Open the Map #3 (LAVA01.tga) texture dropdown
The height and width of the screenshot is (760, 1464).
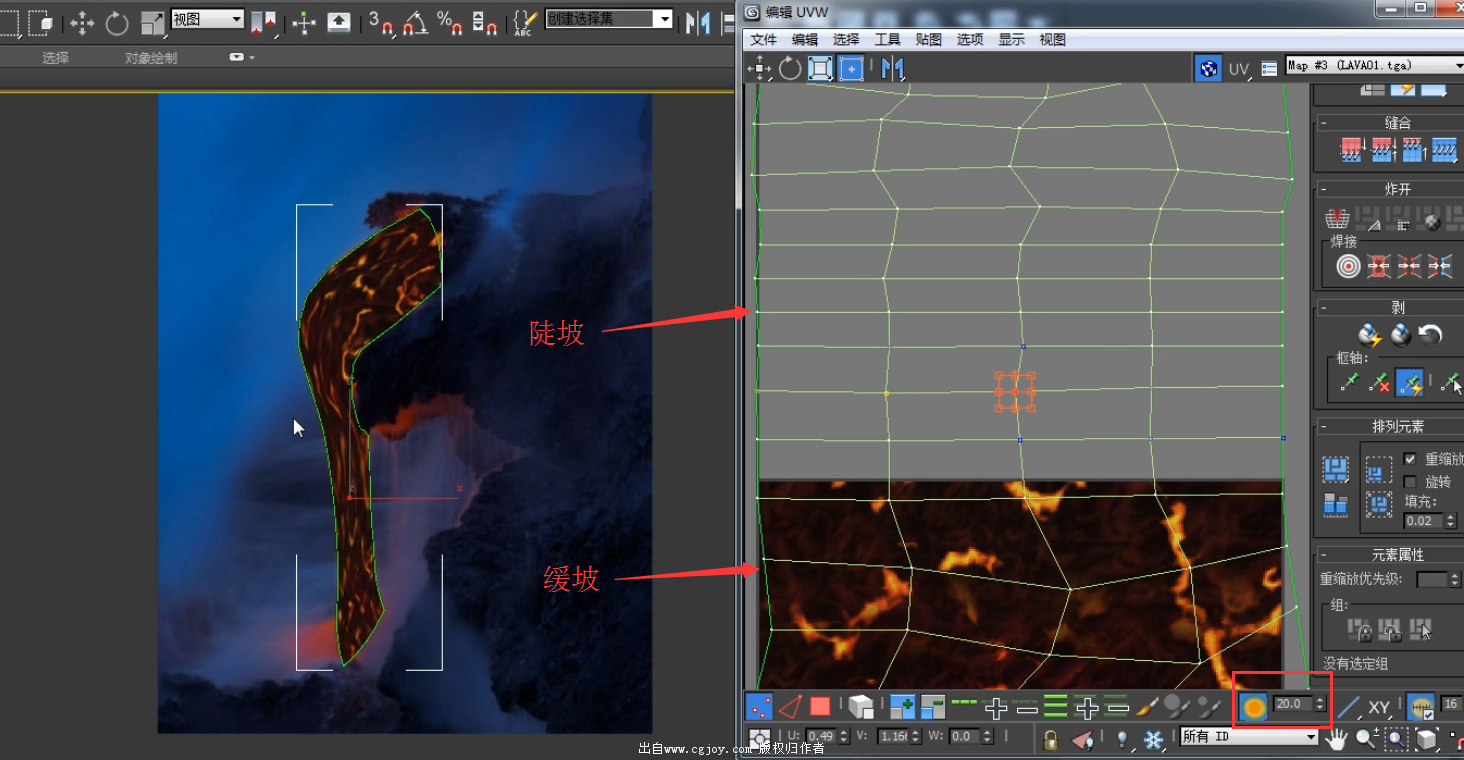[1375, 65]
